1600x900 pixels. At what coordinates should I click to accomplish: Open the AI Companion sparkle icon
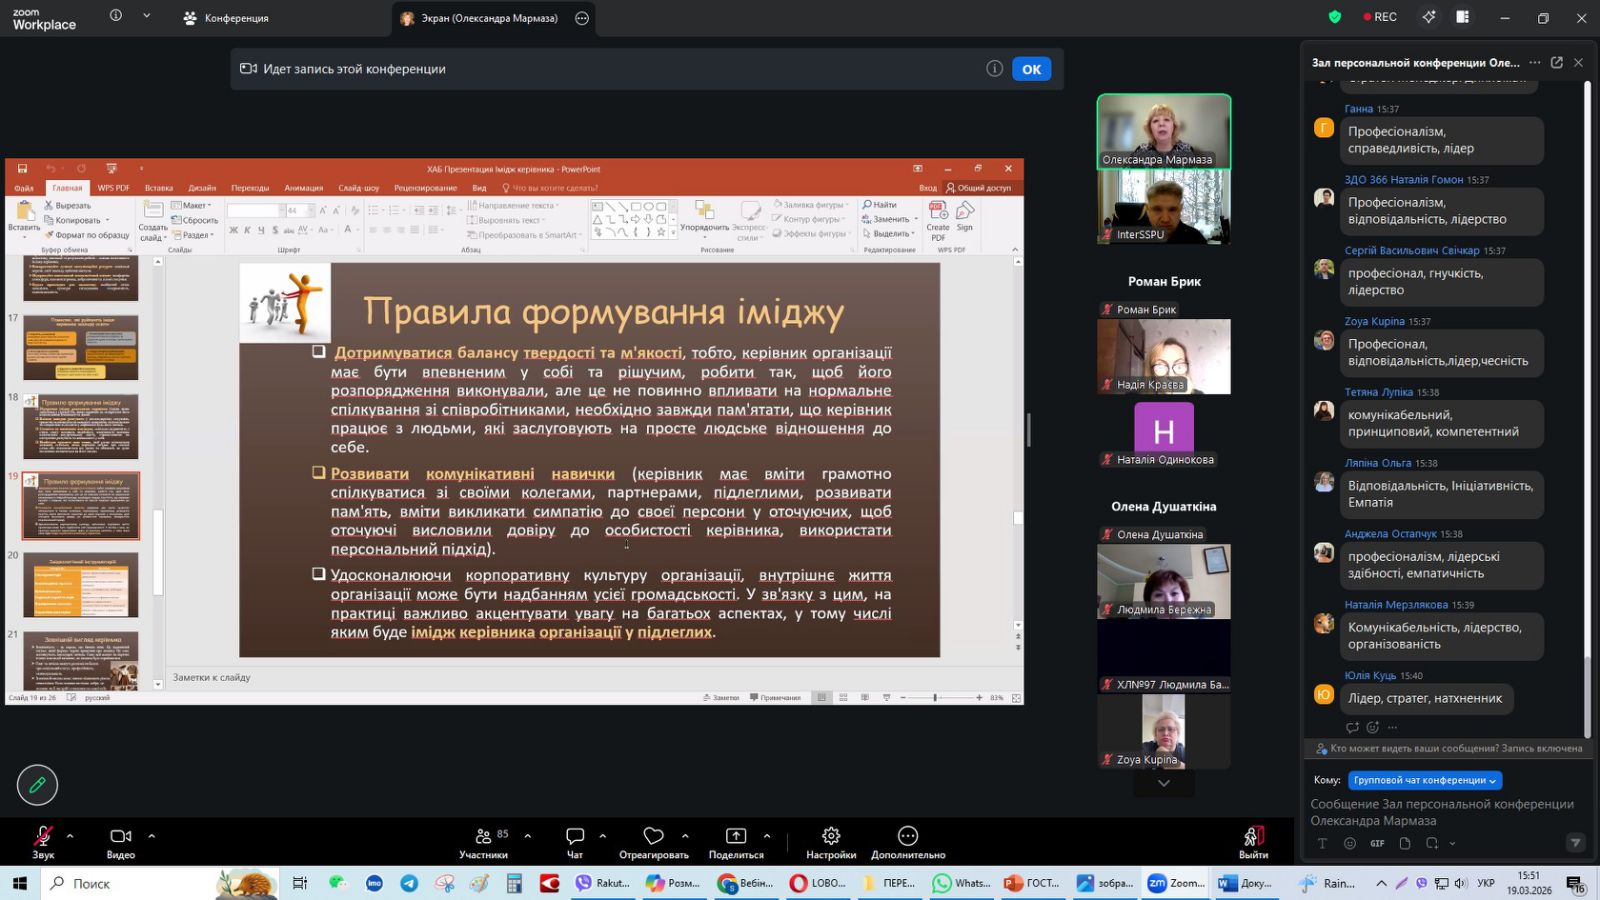pos(1429,17)
